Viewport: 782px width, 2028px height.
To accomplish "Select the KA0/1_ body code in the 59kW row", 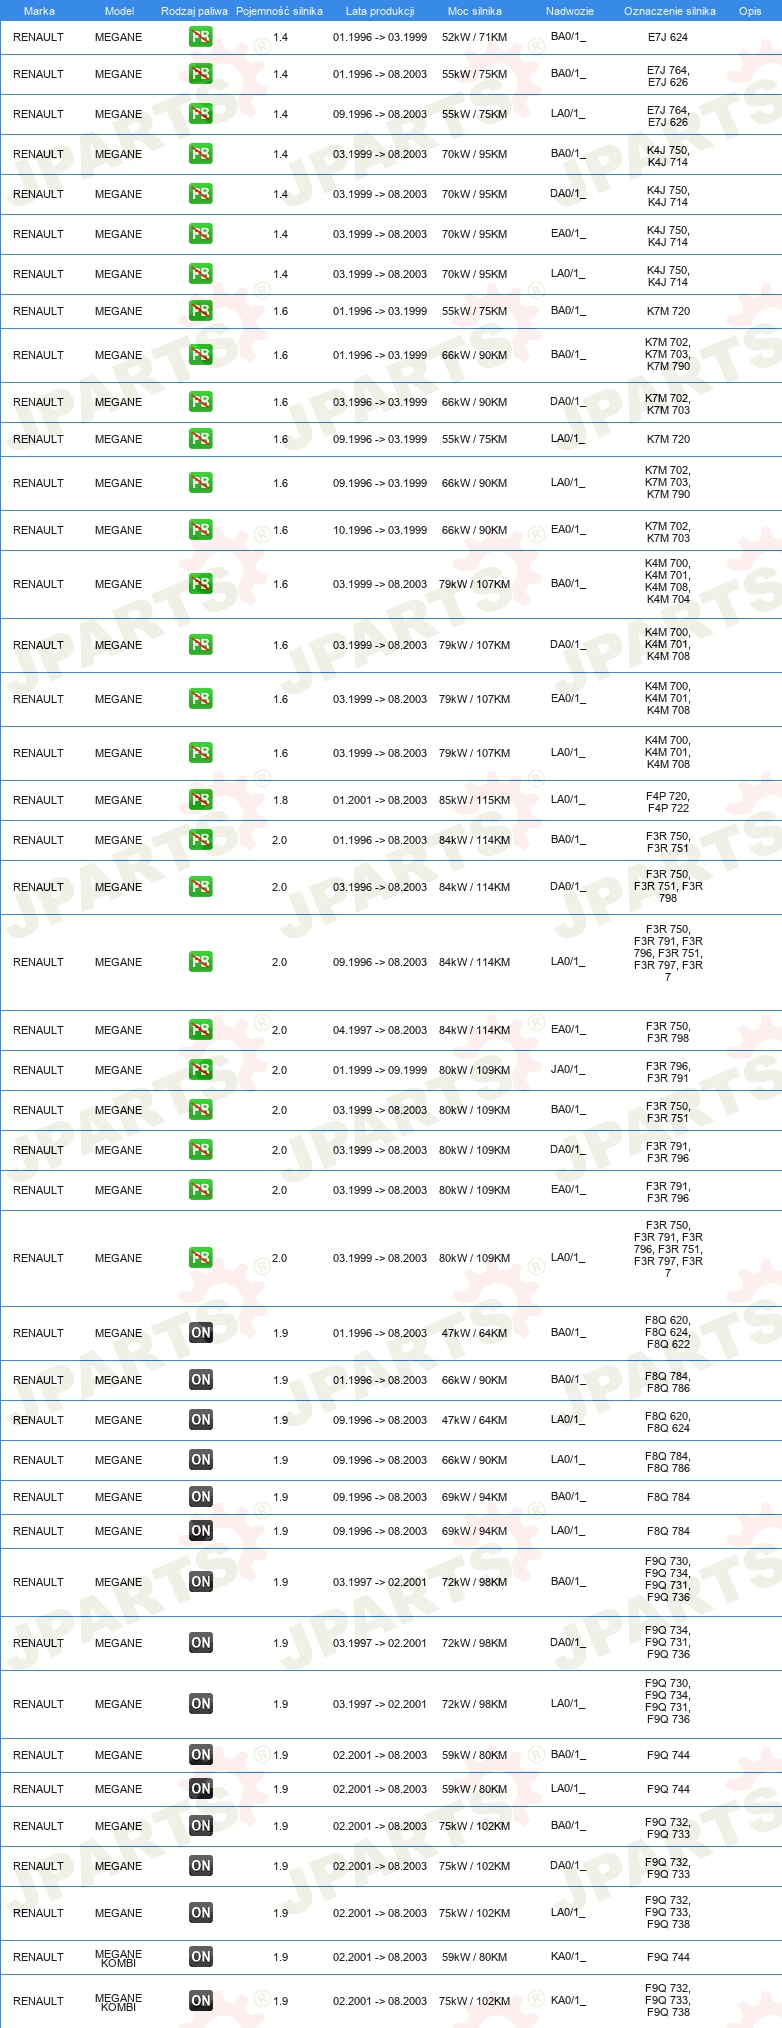I will pos(568,1957).
